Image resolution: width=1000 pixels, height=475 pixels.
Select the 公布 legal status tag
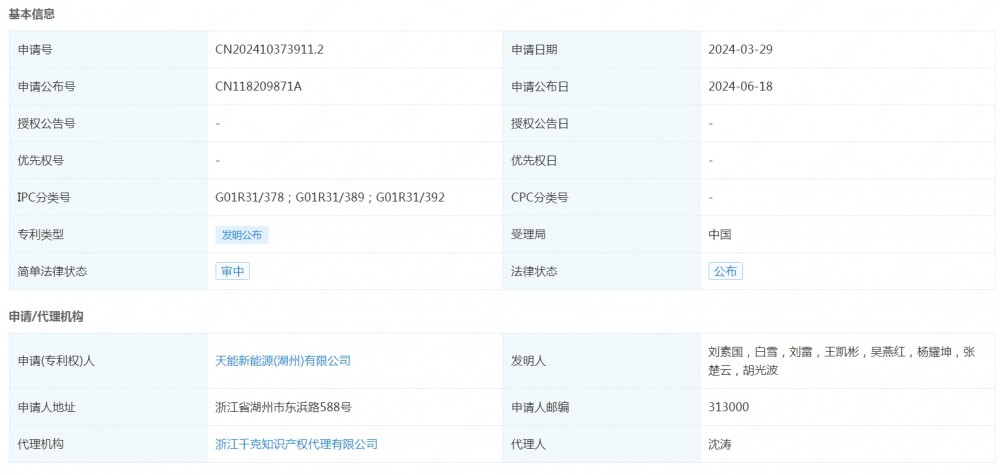coord(725,271)
